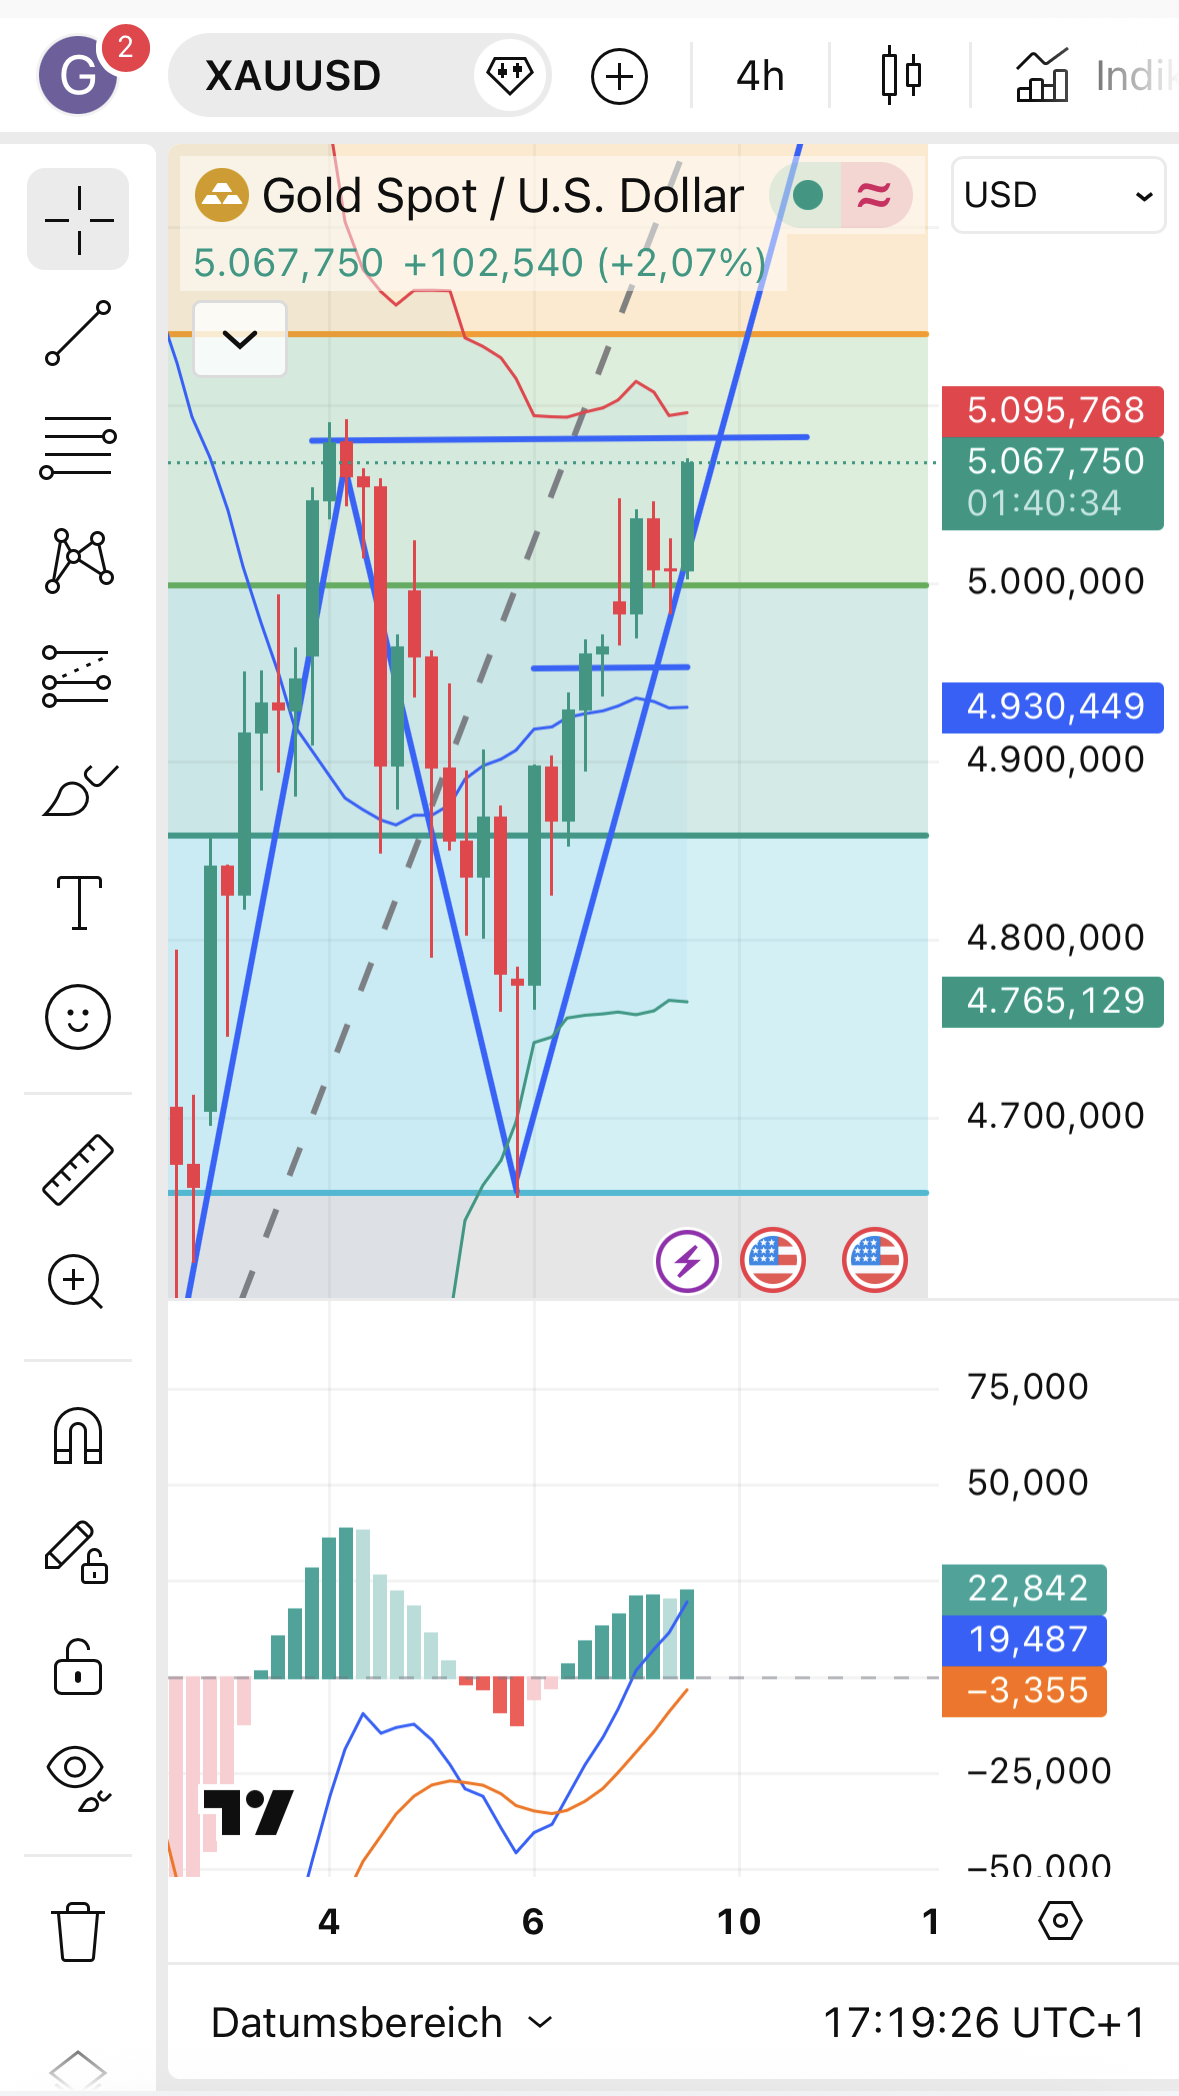Open the 4h timeframe selector
1179x2096 pixels.
pos(760,76)
